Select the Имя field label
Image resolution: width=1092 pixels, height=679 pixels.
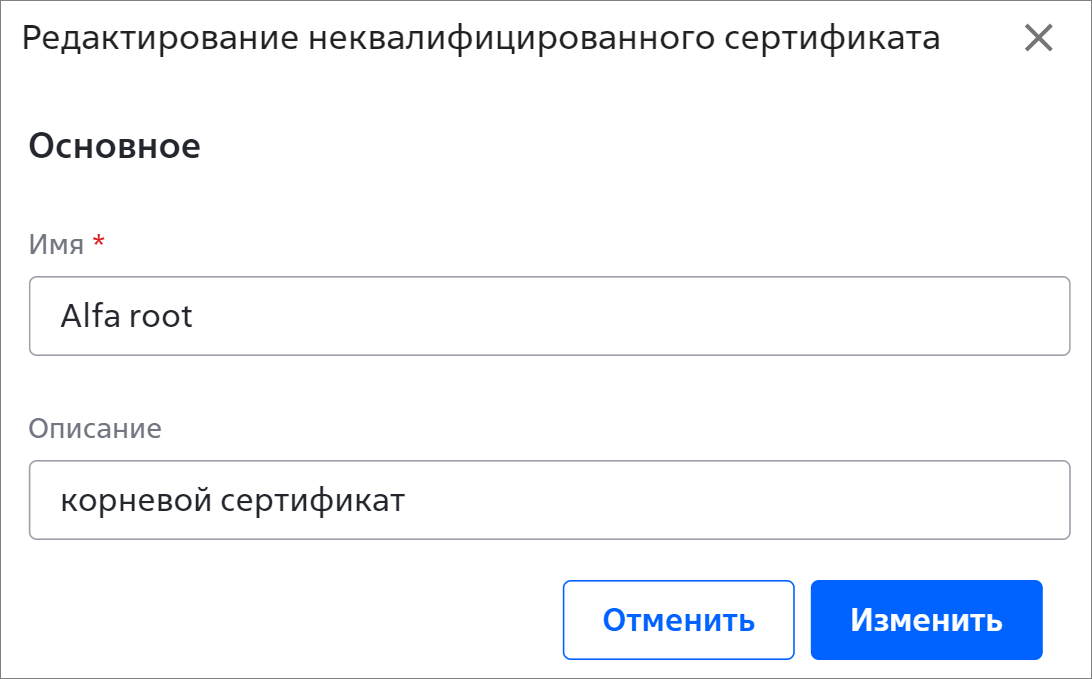[x=56, y=244]
